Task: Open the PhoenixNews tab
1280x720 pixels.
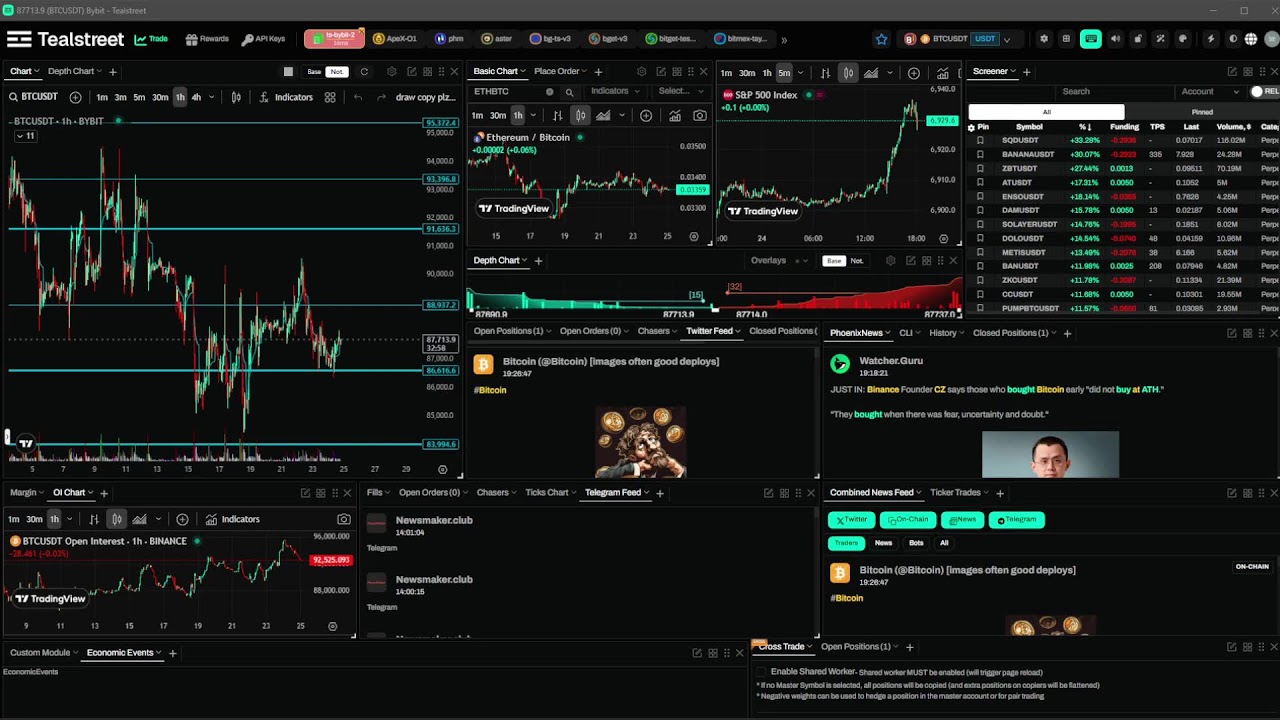Action: click(x=856, y=333)
